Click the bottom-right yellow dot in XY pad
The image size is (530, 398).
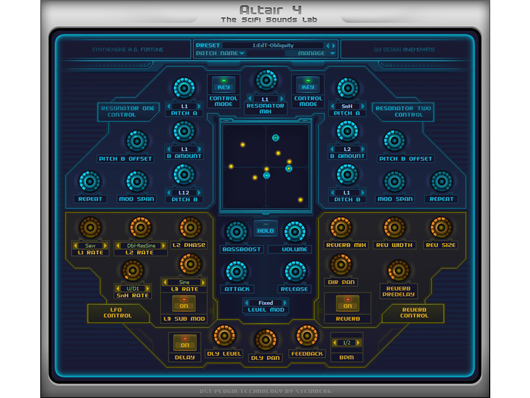point(300,200)
